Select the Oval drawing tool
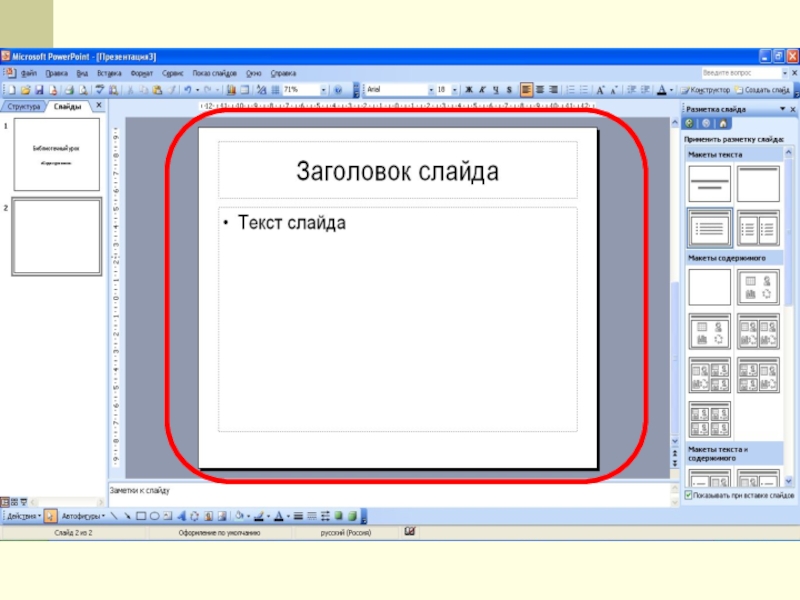The width and height of the screenshot is (800, 600). tap(154, 516)
